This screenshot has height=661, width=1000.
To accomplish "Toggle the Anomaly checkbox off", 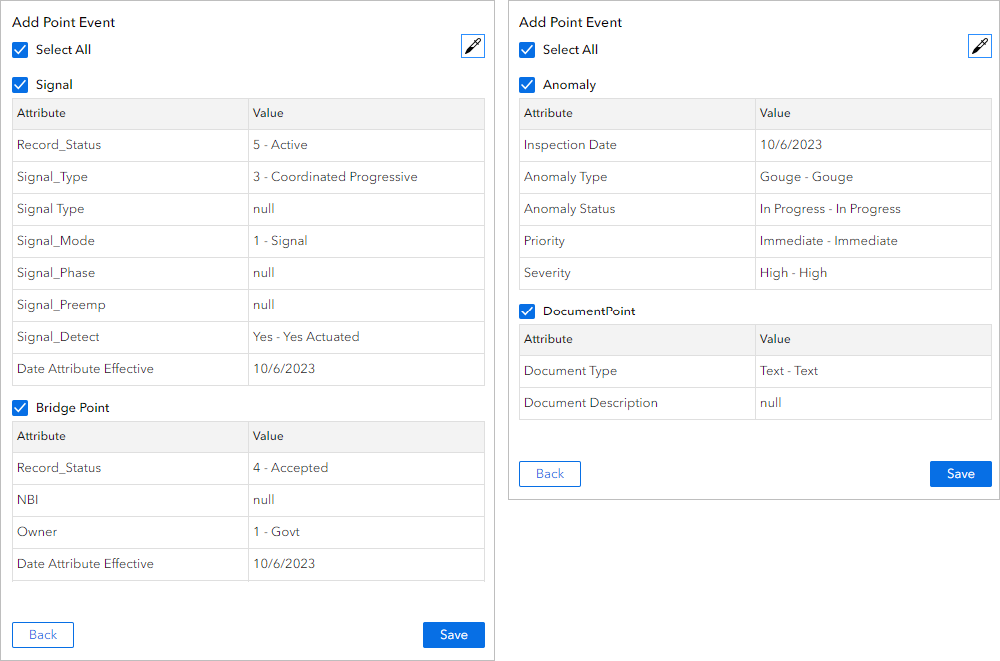I will coord(527,85).
